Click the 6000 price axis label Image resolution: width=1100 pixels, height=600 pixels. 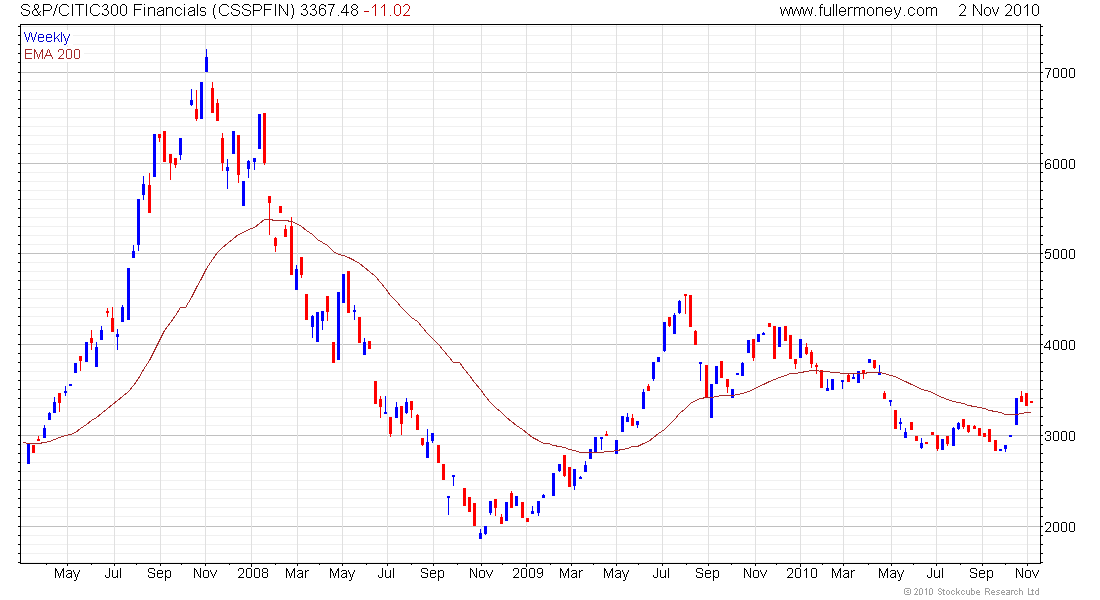tap(1060, 164)
